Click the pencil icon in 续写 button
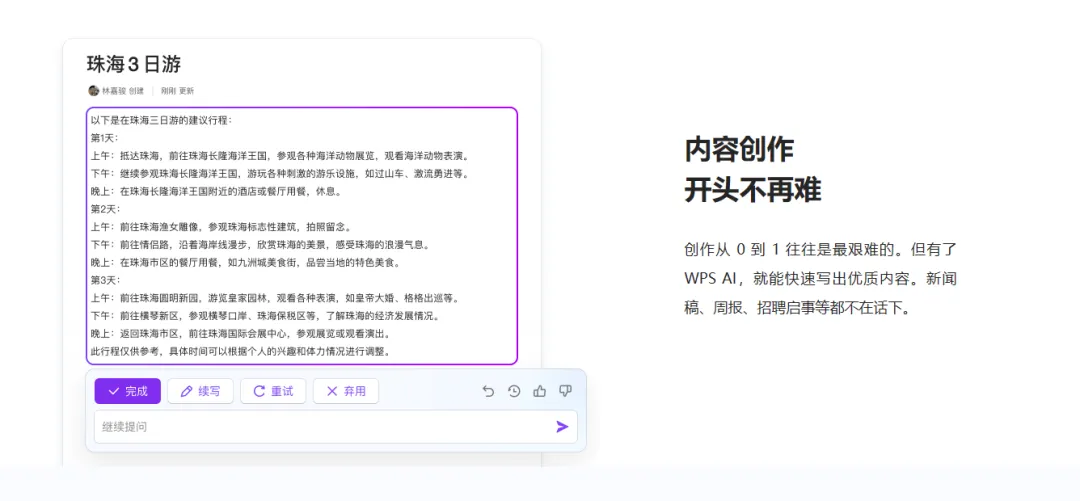 (186, 391)
